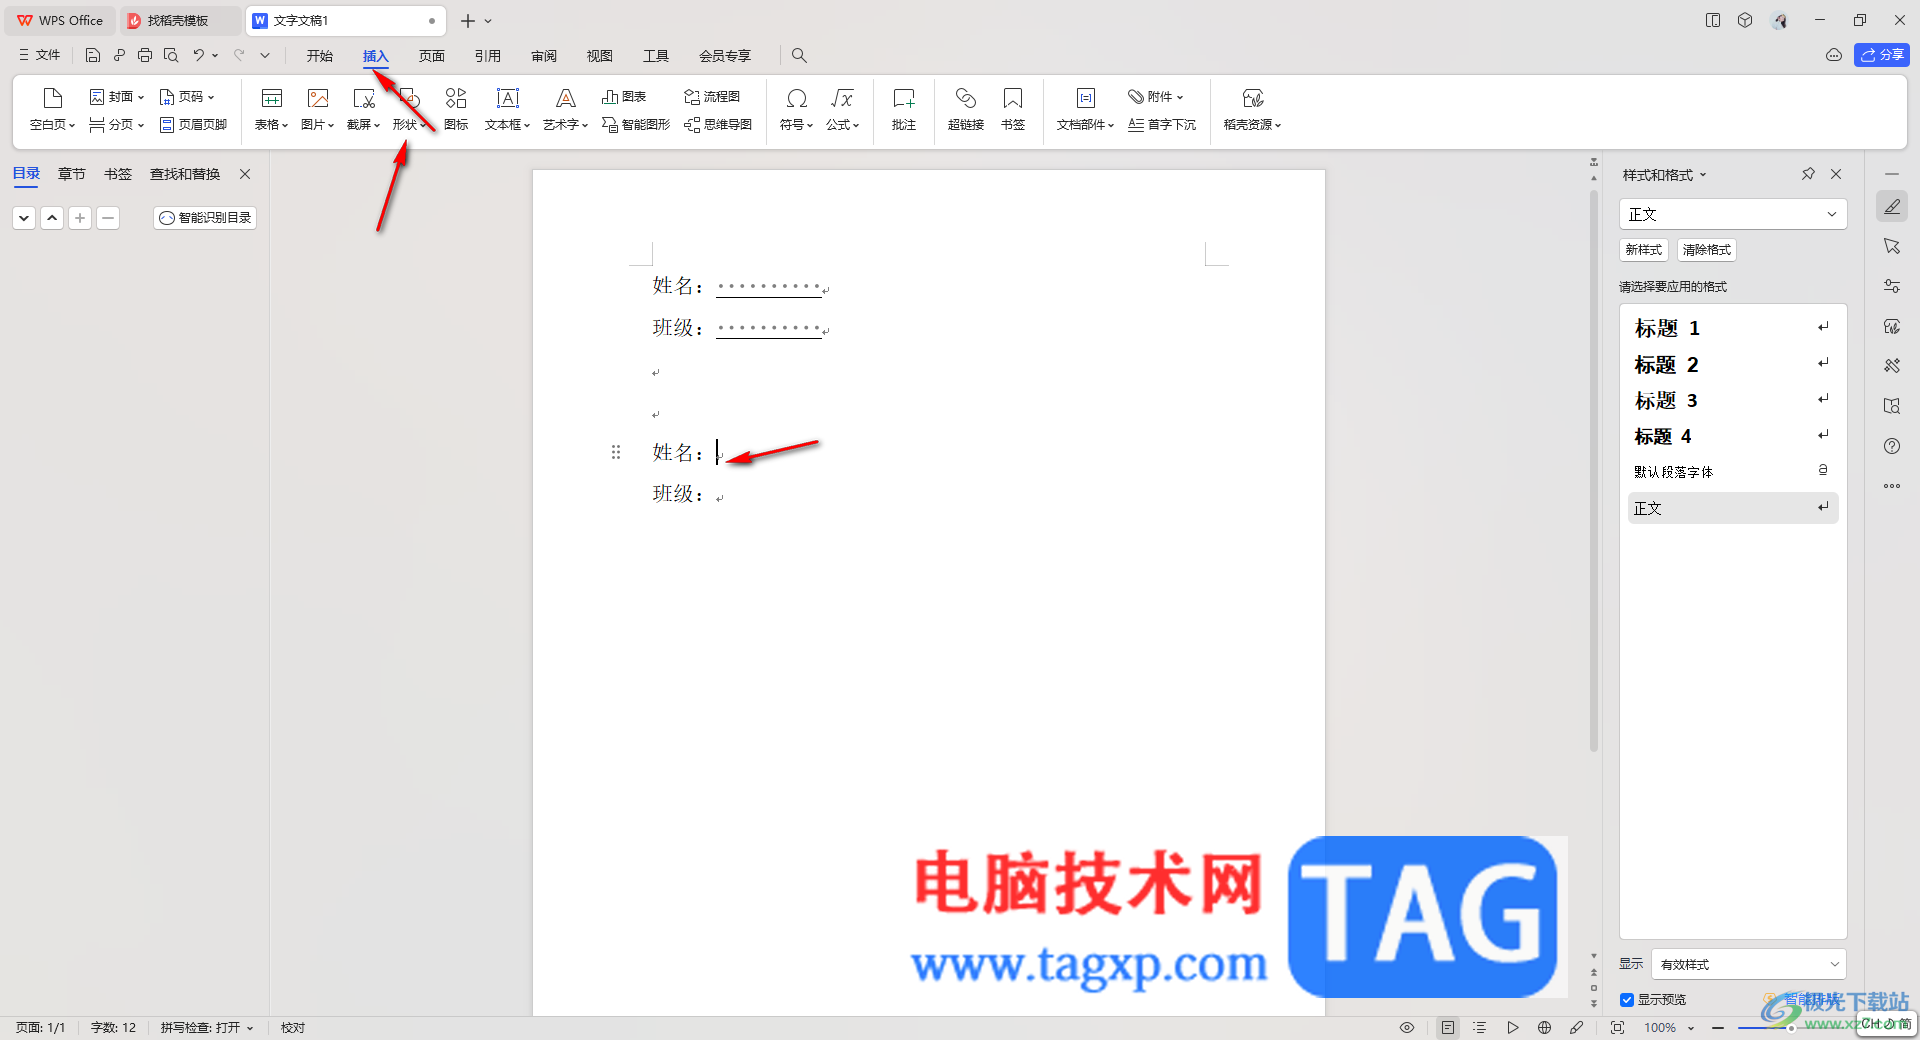Insert a blank page (空白页)
Viewport: 1920px width, 1040px height.
coord(52,110)
